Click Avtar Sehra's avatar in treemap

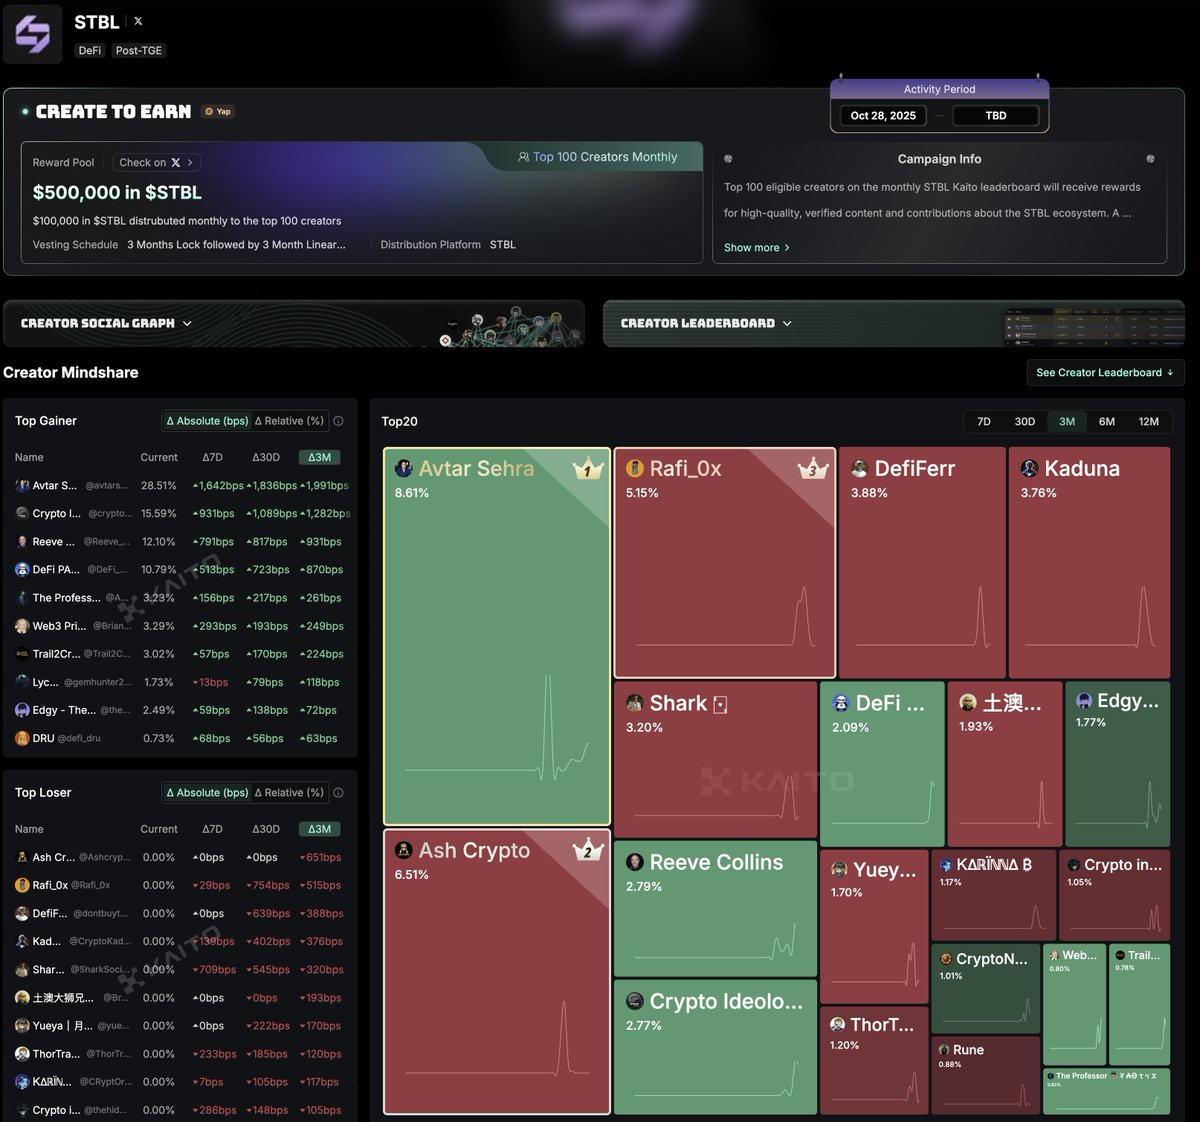pos(404,468)
